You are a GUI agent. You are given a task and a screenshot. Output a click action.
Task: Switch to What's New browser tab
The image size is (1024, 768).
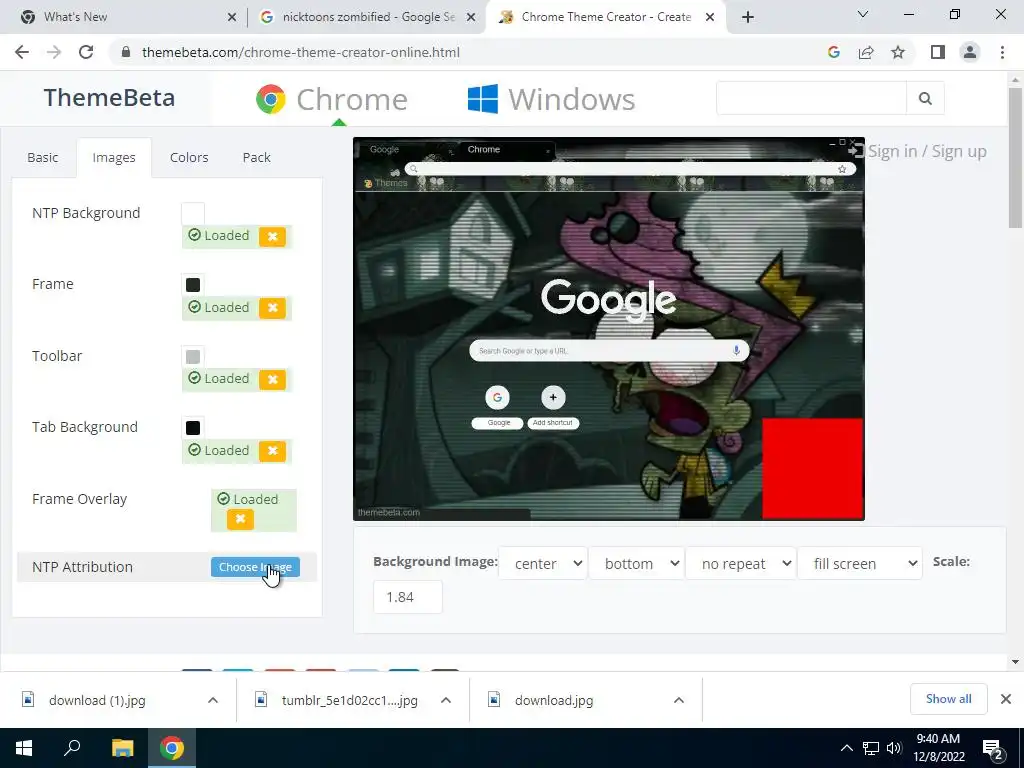tap(124, 17)
